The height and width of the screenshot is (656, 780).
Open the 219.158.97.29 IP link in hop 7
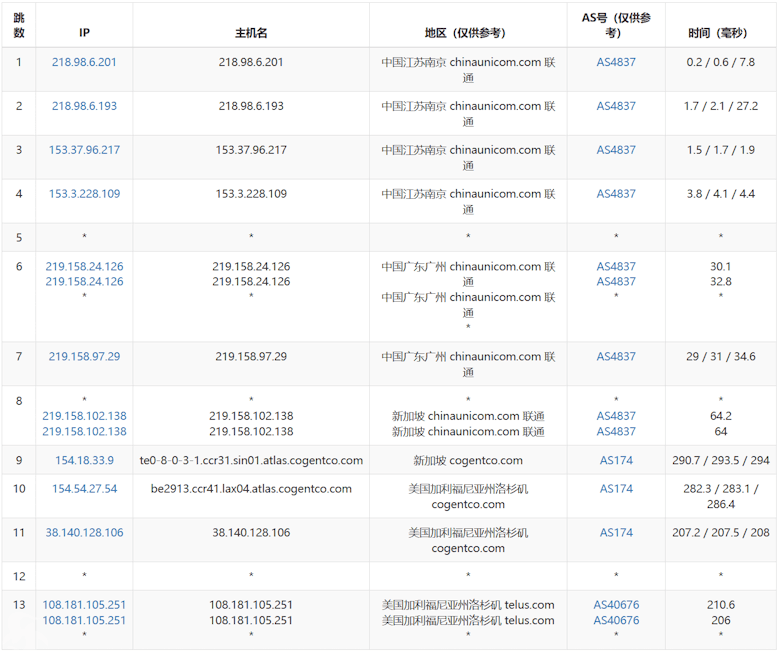pos(84,357)
